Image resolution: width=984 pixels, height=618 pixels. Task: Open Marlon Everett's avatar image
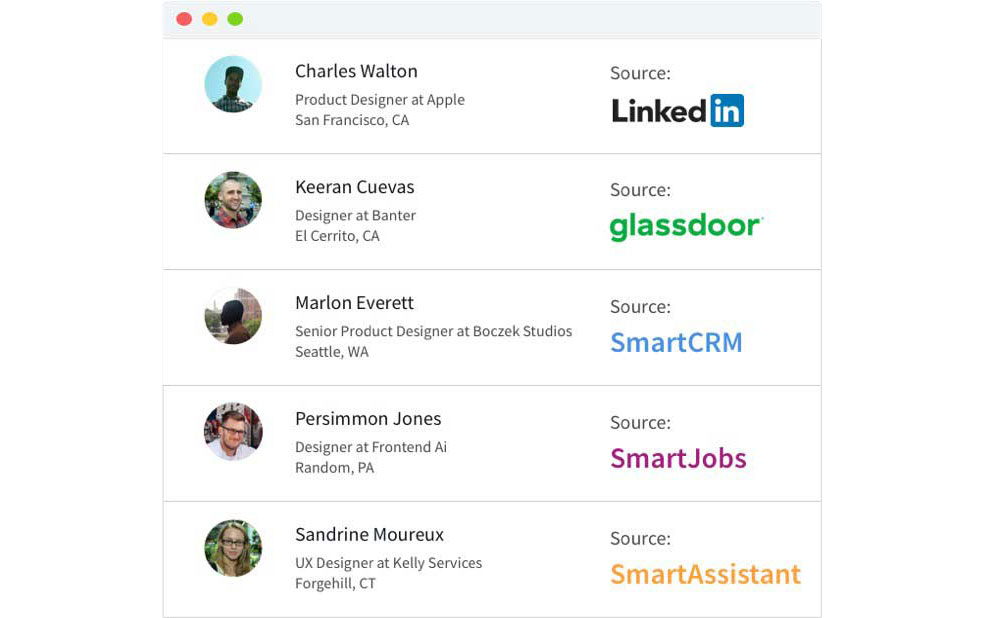click(x=233, y=316)
